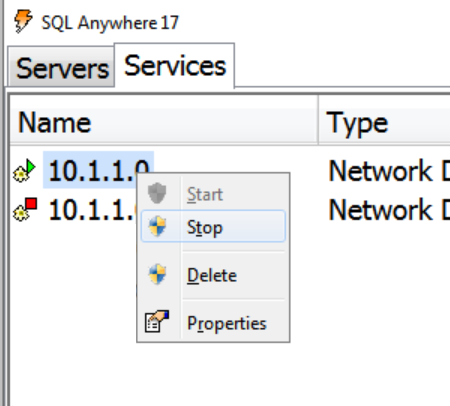Switch to the Servers tab
The width and height of the screenshot is (450, 406).
61,68
